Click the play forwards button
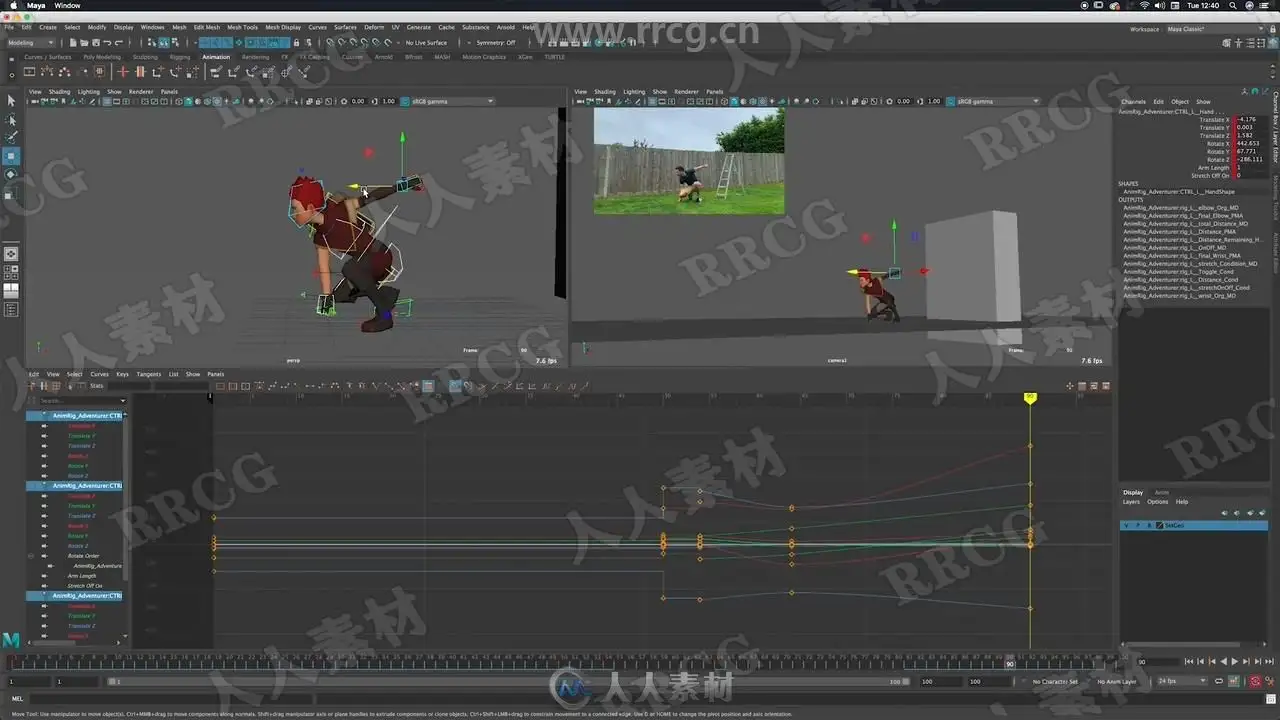Viewport: 1280px width, 720px height. coord(1234,661)
